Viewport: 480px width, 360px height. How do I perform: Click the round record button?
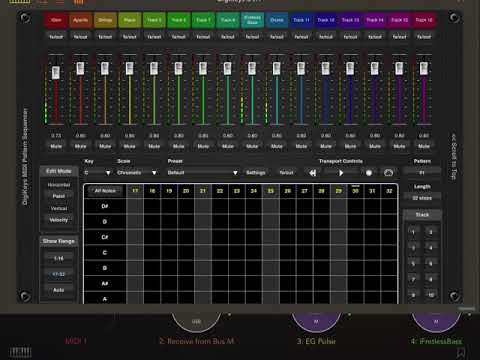pos(369,173)
